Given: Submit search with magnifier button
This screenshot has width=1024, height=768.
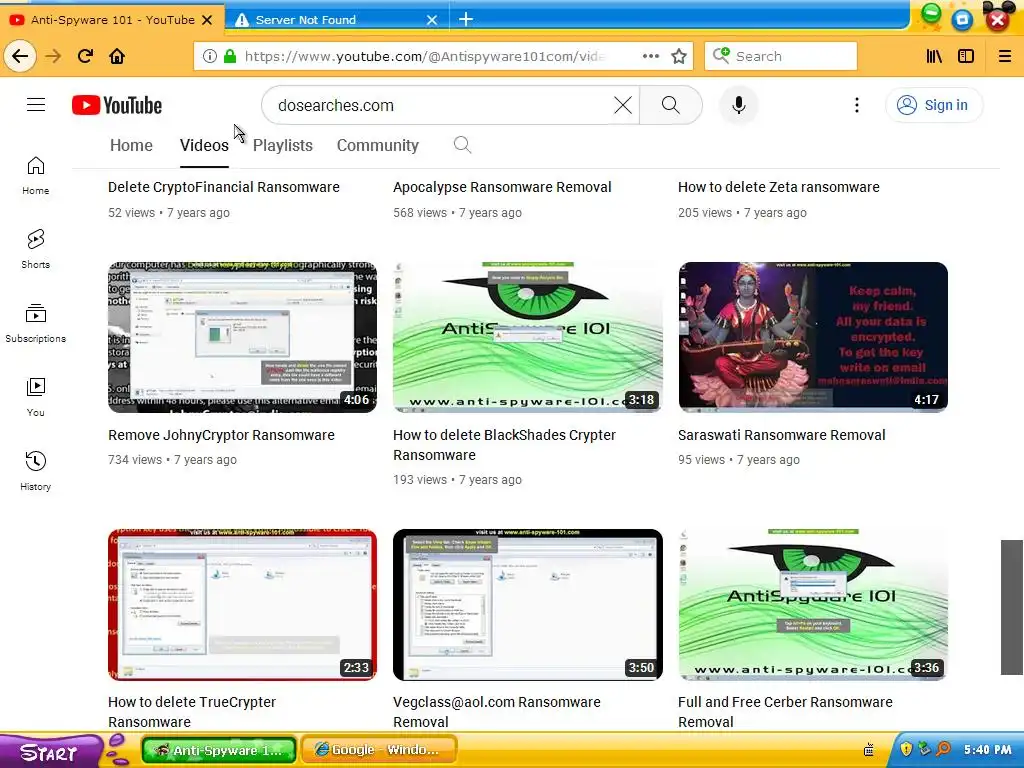Looking at the screenshot, I should coord(671,104).
